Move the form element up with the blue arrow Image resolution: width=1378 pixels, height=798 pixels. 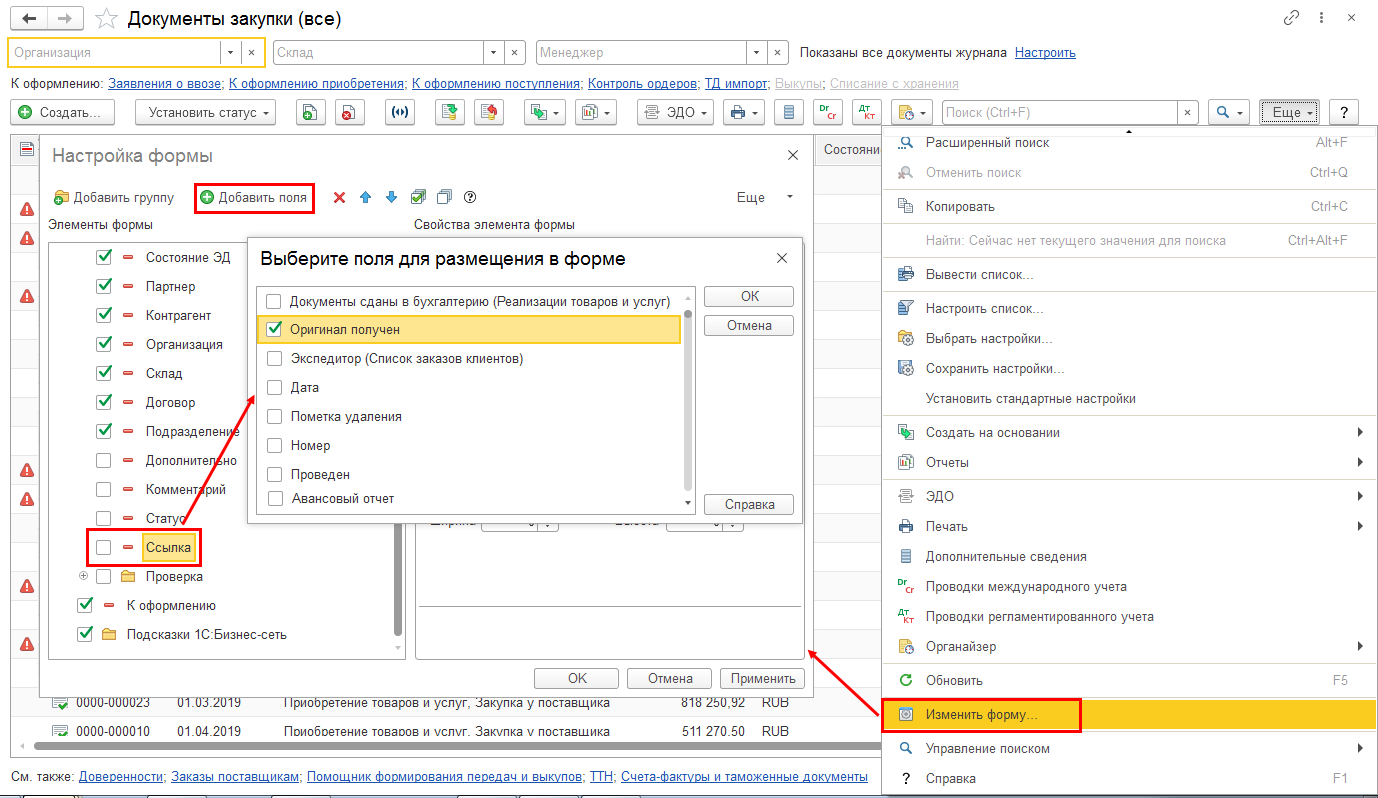tap(365, 197)
